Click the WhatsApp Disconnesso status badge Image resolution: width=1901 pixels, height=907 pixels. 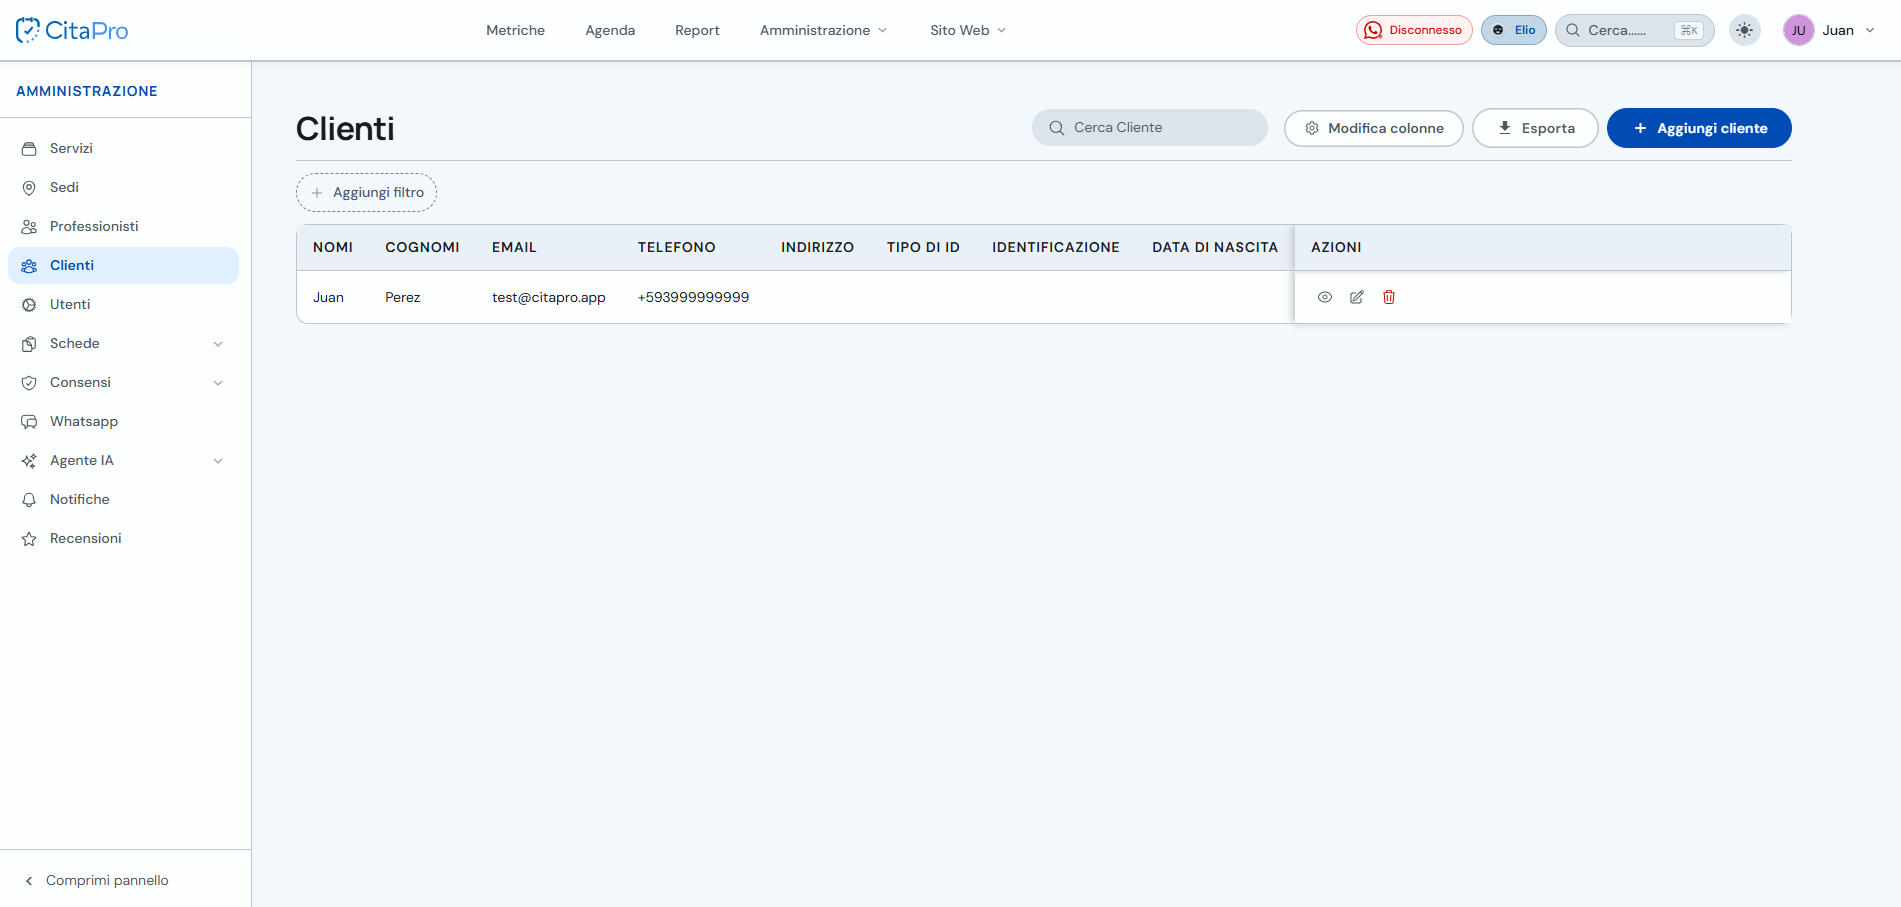tap(1414, 30)
